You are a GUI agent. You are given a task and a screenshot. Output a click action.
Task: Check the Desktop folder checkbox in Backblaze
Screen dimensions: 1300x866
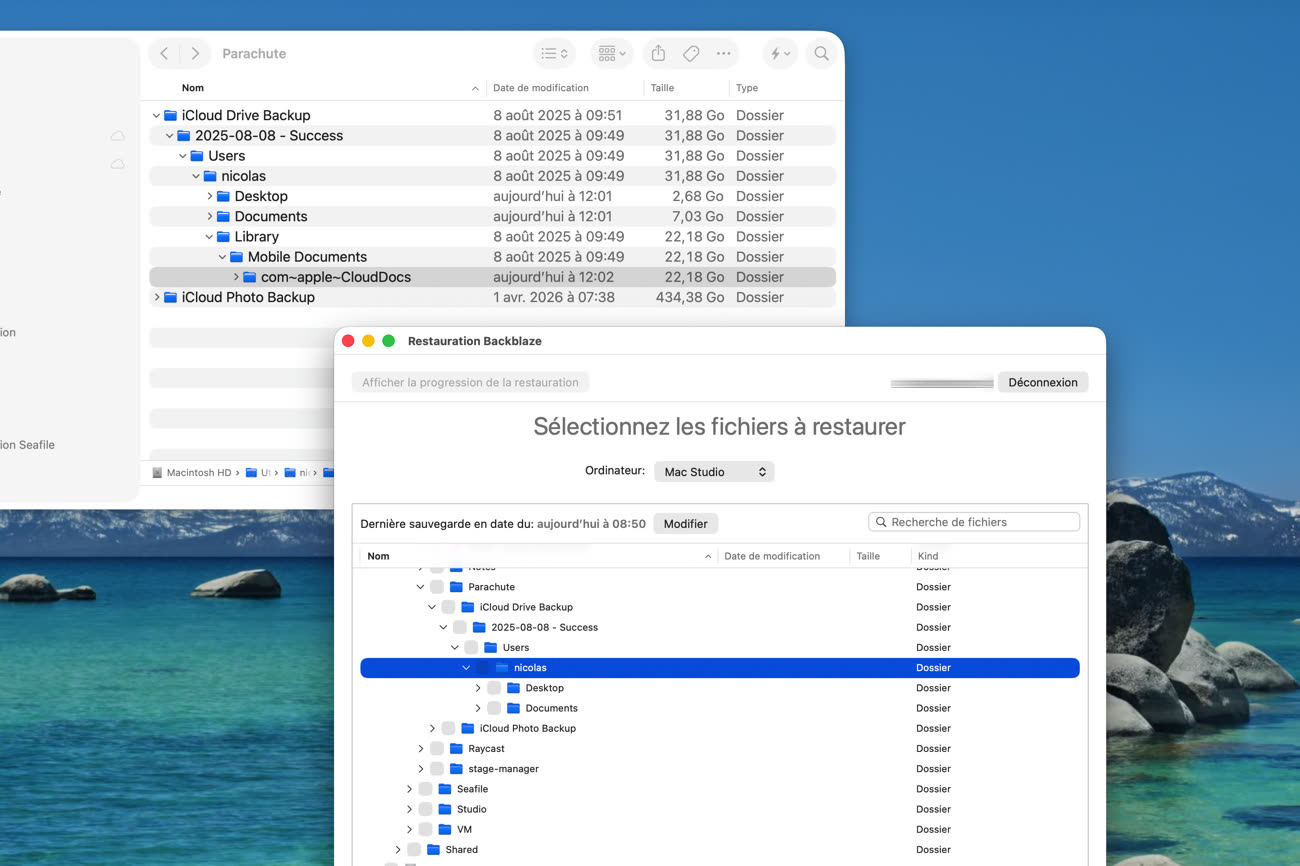[494, 688]
